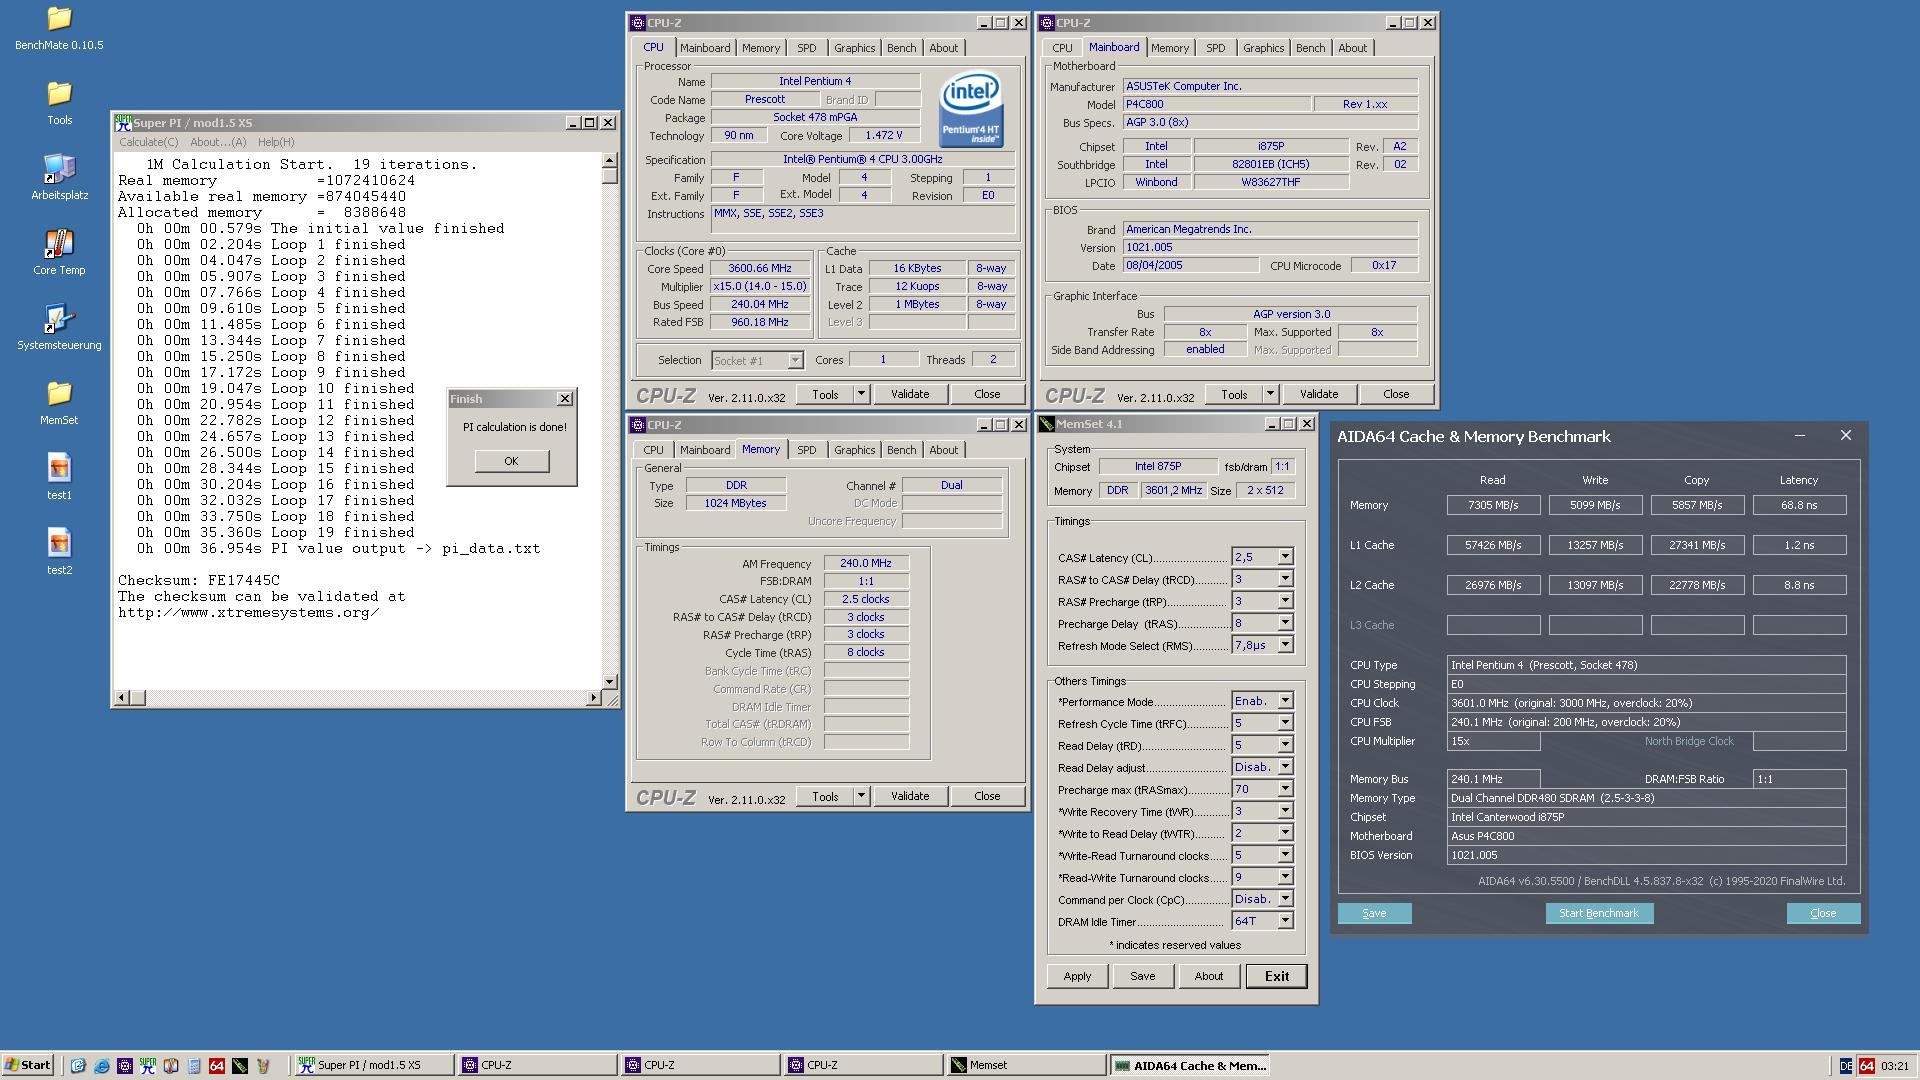This screenshot has width=1920, height=1080.
Task: Open the Help(H) menu in Super PI
Action: [x=276, y=142]
